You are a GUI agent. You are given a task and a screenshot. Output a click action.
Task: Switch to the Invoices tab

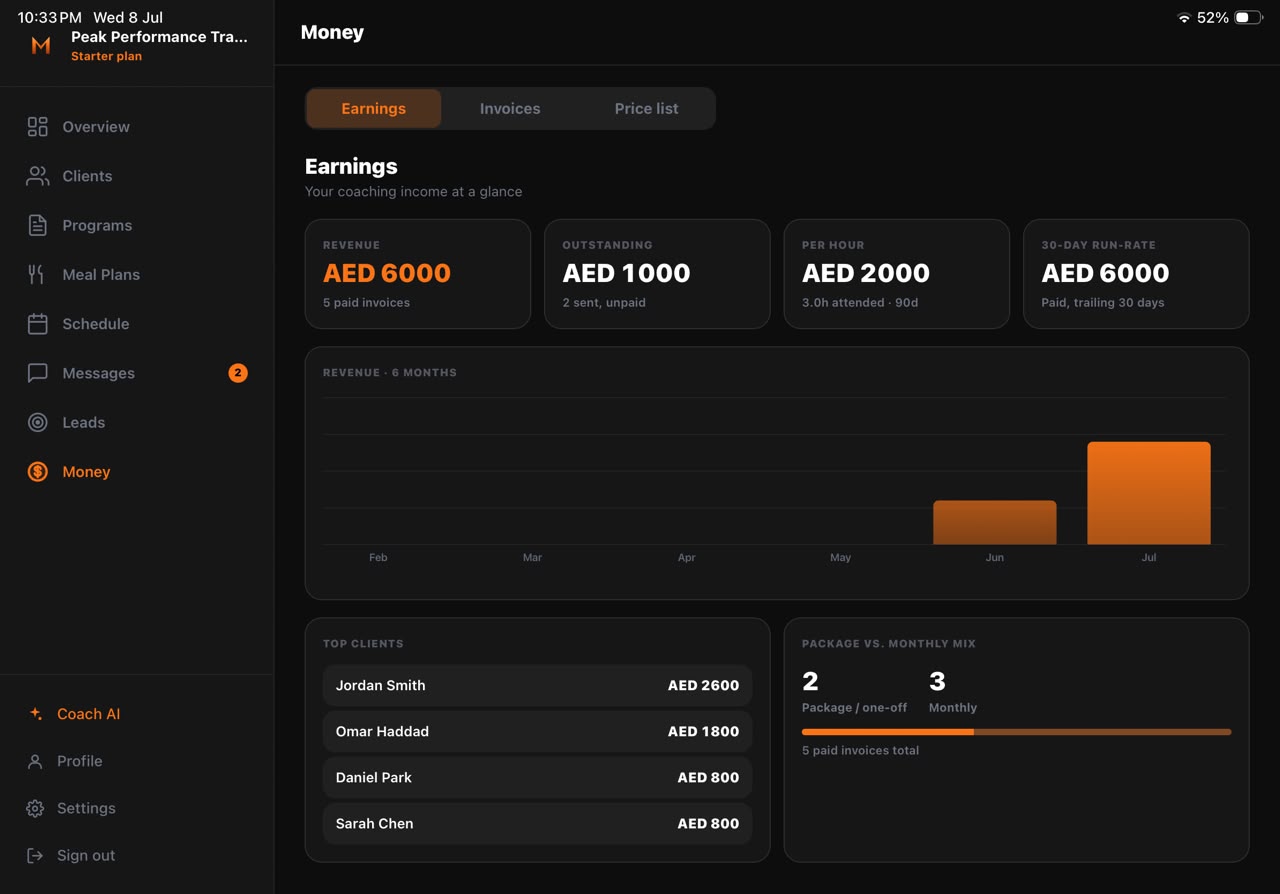[510, 108]
